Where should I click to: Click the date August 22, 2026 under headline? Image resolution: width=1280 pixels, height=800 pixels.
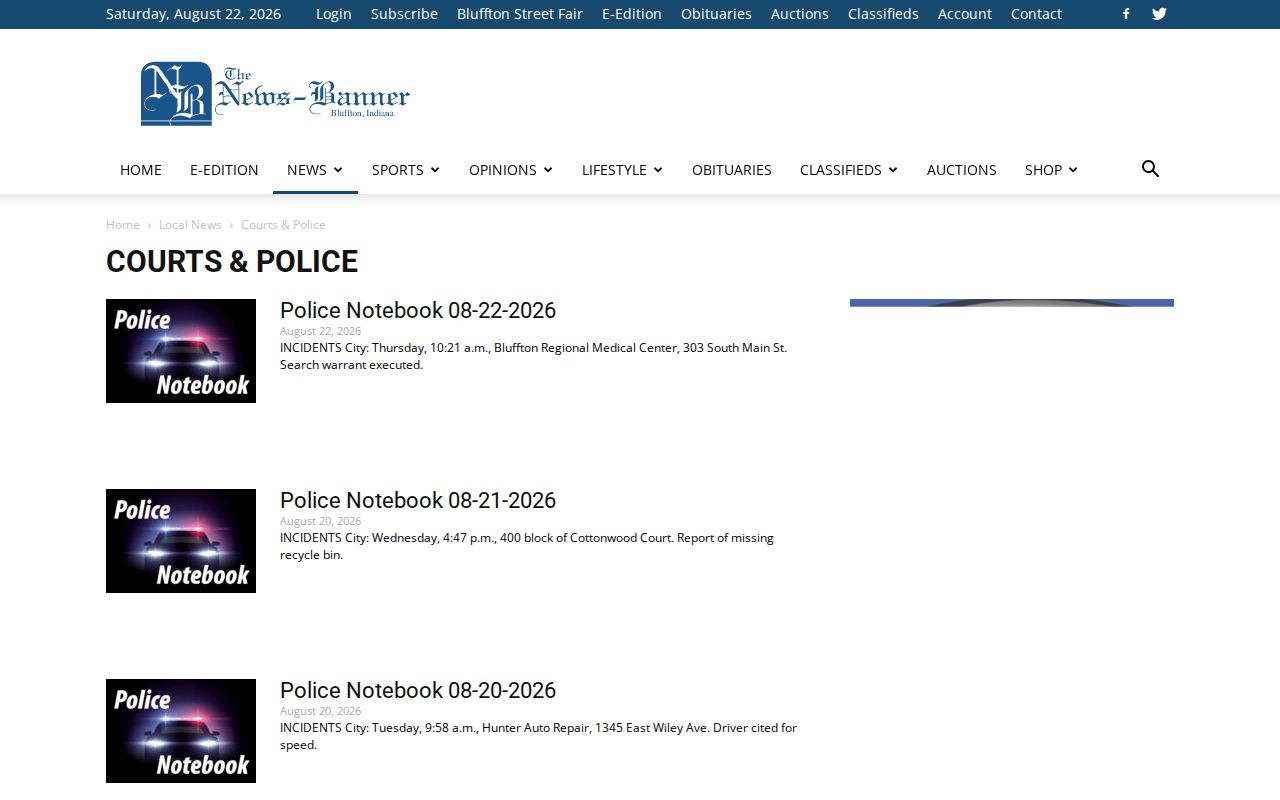click(x=320, y=331)
